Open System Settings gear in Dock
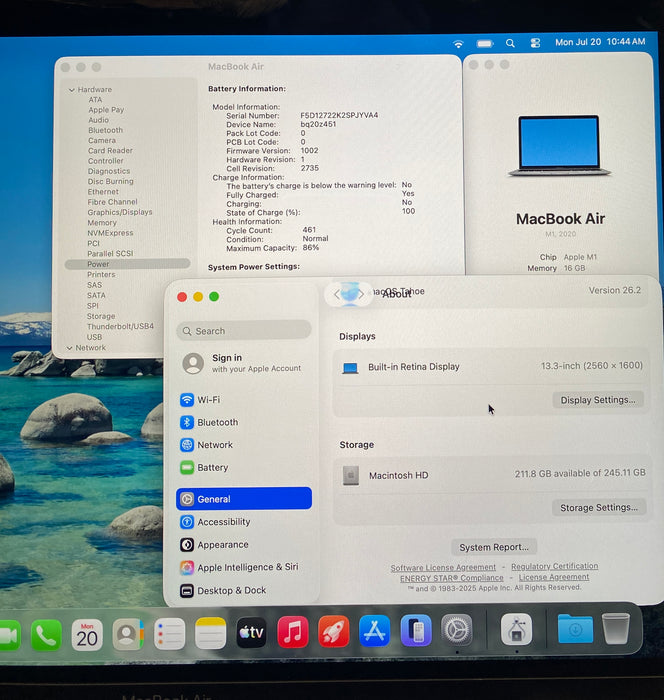This screenshot has height=700, width=664. click(456, 630)
